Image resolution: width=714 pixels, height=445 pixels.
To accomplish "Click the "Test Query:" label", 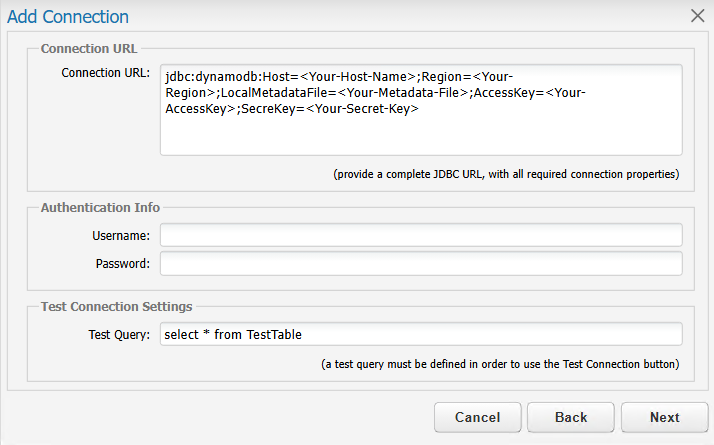I will (x=119, y=335).
